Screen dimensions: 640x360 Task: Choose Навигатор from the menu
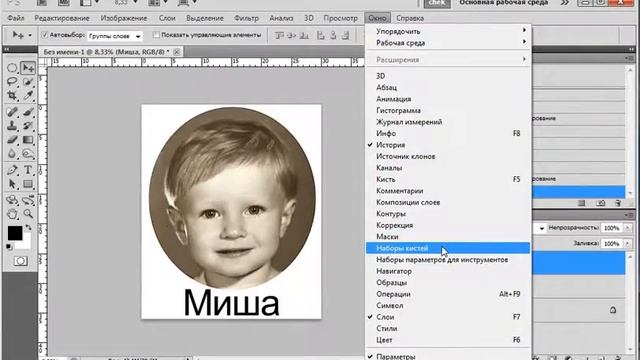tap(448, 271)
